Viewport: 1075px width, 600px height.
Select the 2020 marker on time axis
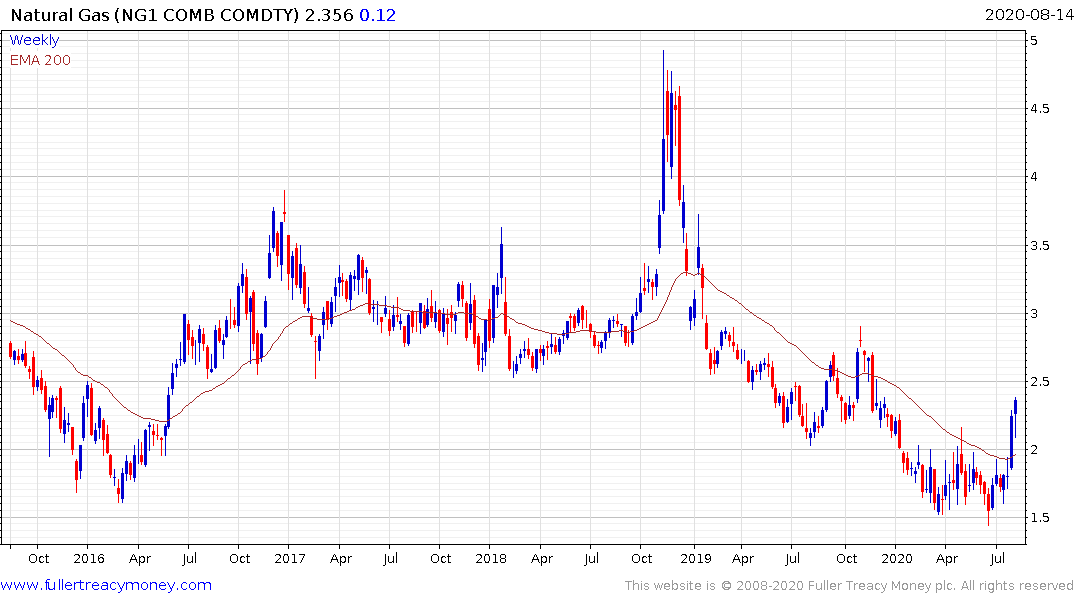point(897,558)
